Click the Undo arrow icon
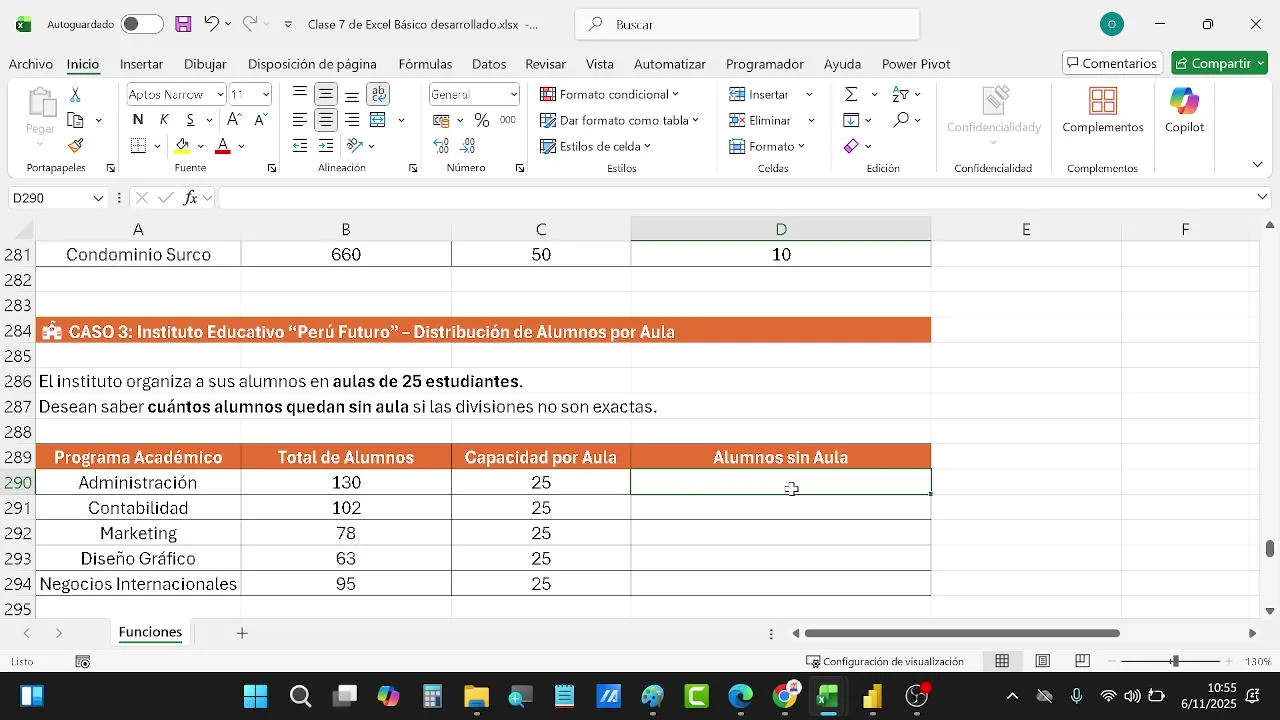Screen dimensions: 1280x720 (x=211, y=24)
